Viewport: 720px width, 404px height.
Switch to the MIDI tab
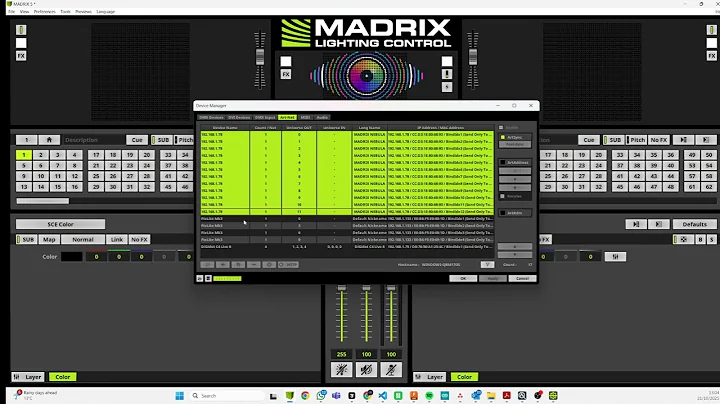coord(305,118)
